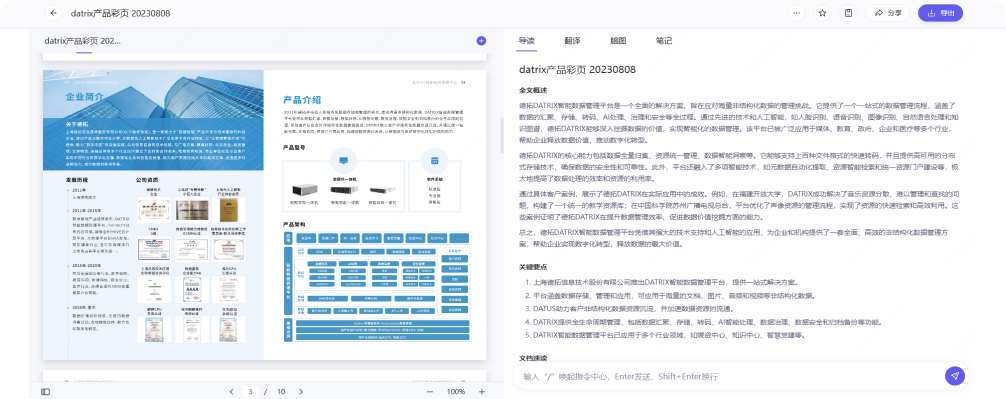Star this document as favorite
Image resolution: width=1006 pixels, height=399 pixels.
[x=822, y=13]
